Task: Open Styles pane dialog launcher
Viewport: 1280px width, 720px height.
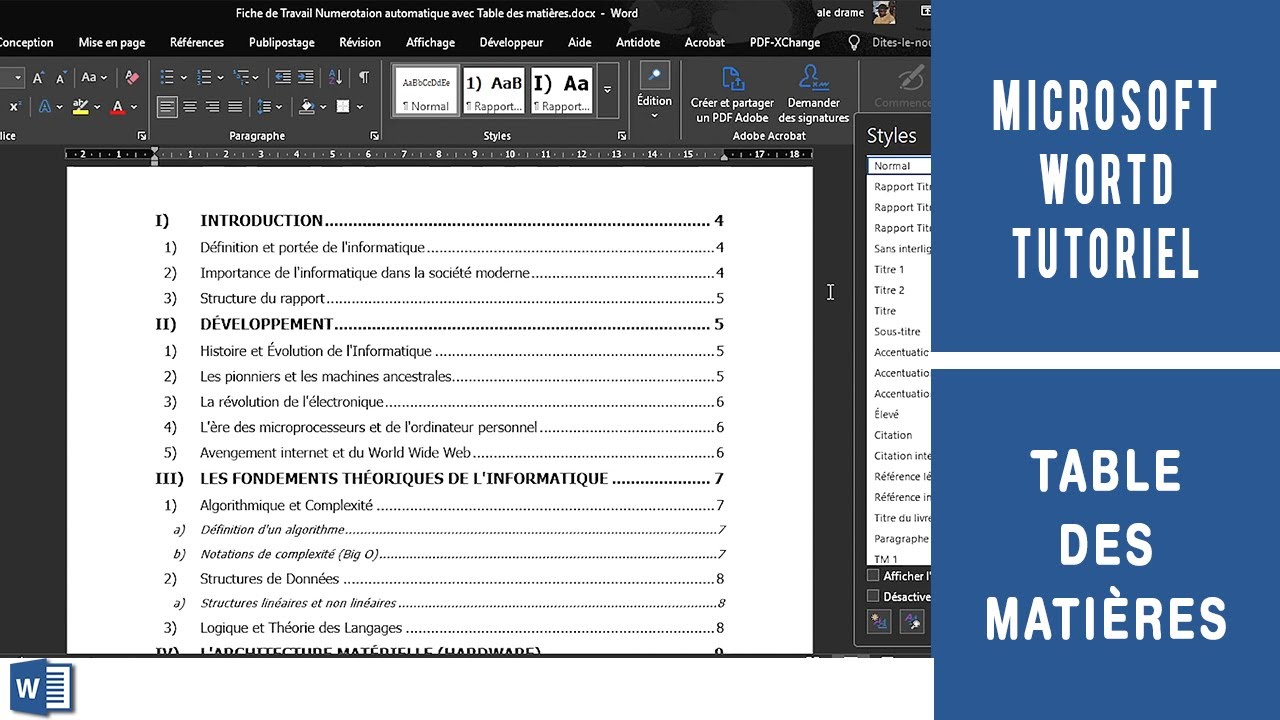Action: pos(622,136)
